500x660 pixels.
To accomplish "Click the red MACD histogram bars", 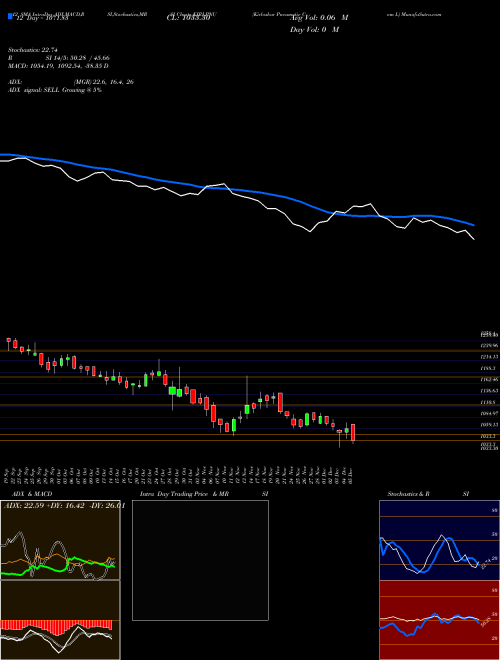I will click(x=56, y=627).
